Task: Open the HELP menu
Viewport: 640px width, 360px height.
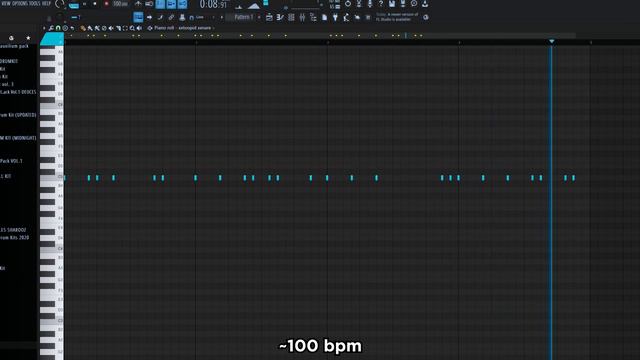Action: 46,4
